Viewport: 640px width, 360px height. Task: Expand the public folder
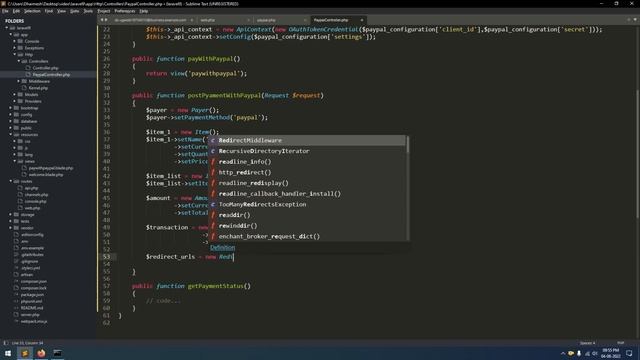(x=11, y=128)
